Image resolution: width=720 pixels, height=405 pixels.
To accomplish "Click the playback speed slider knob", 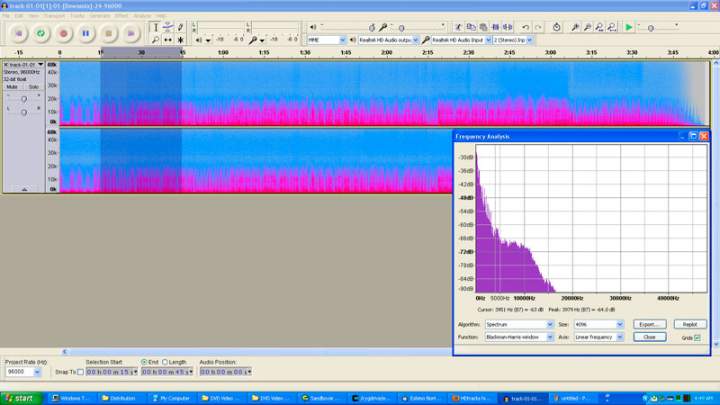I will 651,28.
